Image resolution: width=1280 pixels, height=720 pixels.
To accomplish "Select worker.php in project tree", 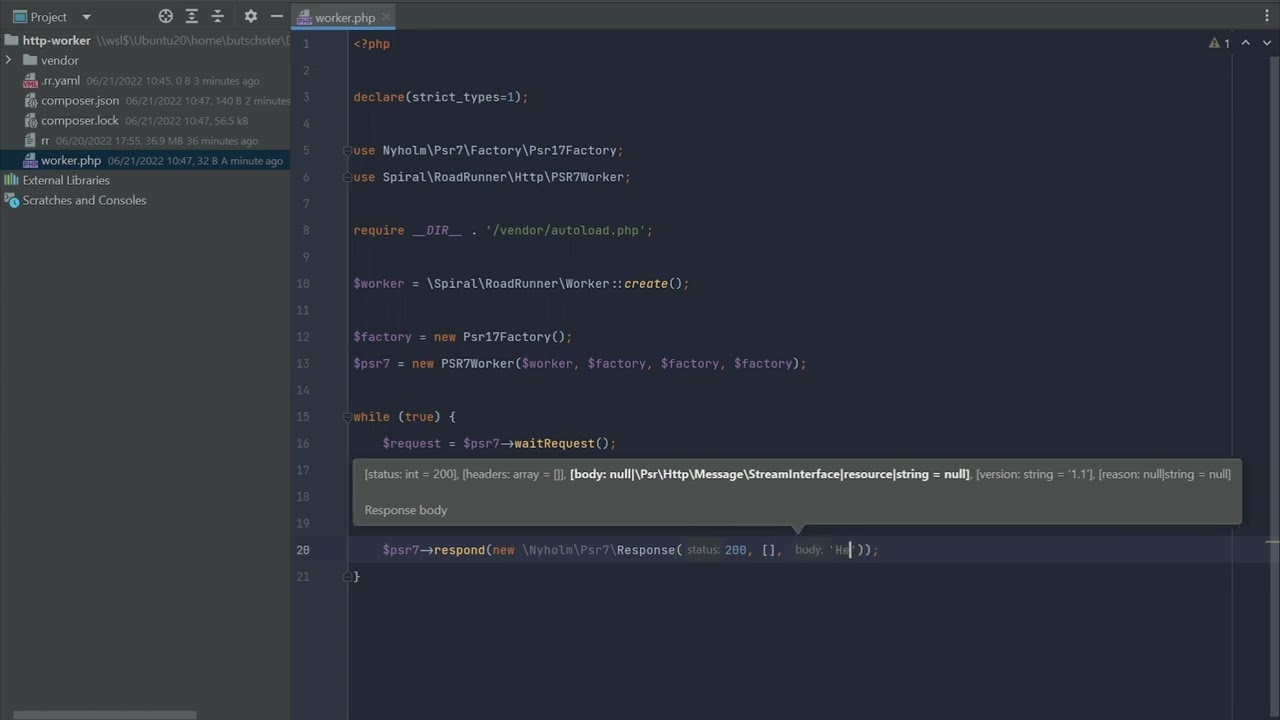I will coord(71,160).
